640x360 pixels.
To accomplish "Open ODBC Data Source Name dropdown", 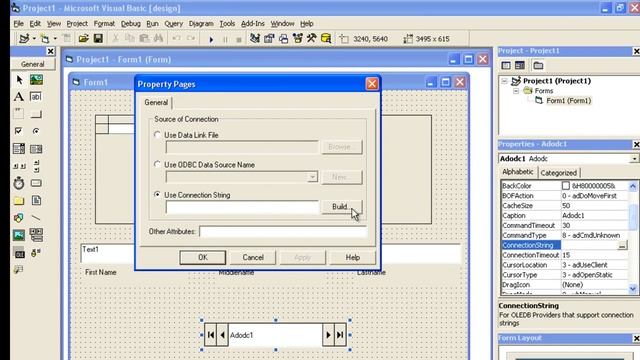I will click(312, 177).
